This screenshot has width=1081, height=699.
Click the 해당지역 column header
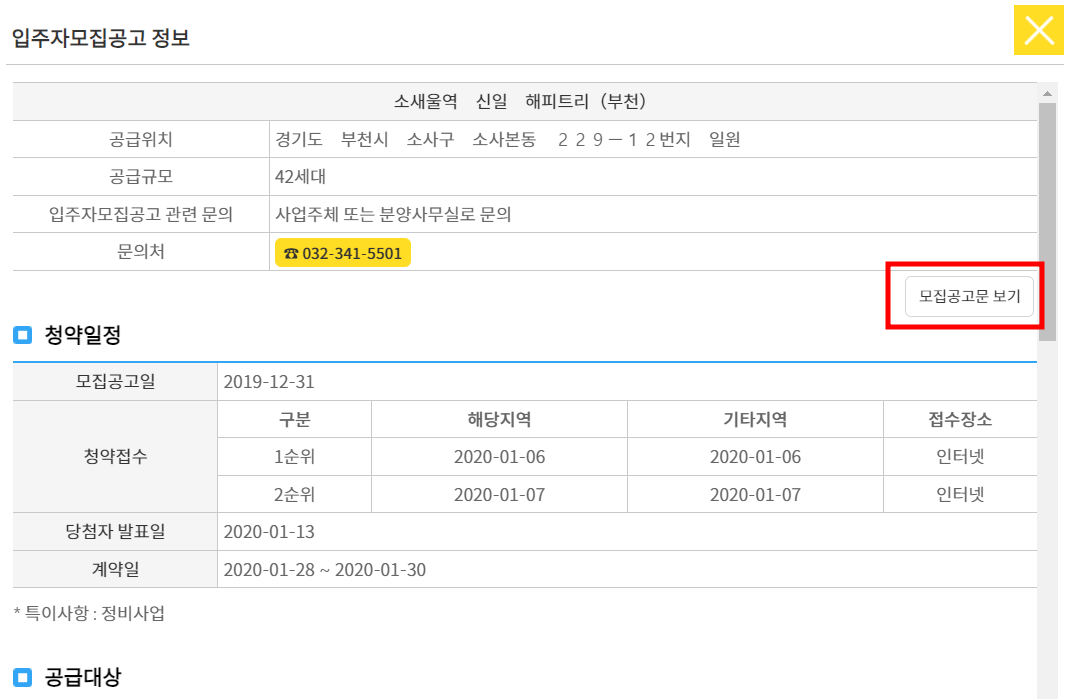pos(497,419)
